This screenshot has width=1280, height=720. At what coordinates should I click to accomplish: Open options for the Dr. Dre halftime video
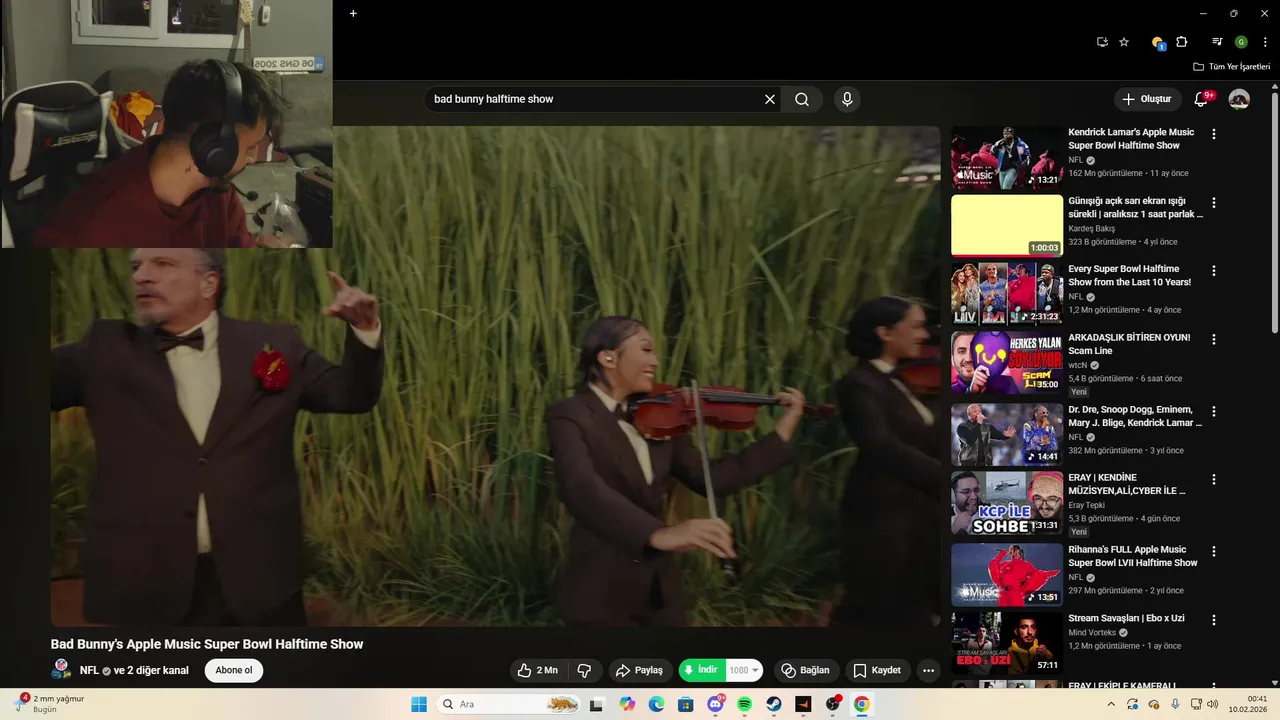1214,411
